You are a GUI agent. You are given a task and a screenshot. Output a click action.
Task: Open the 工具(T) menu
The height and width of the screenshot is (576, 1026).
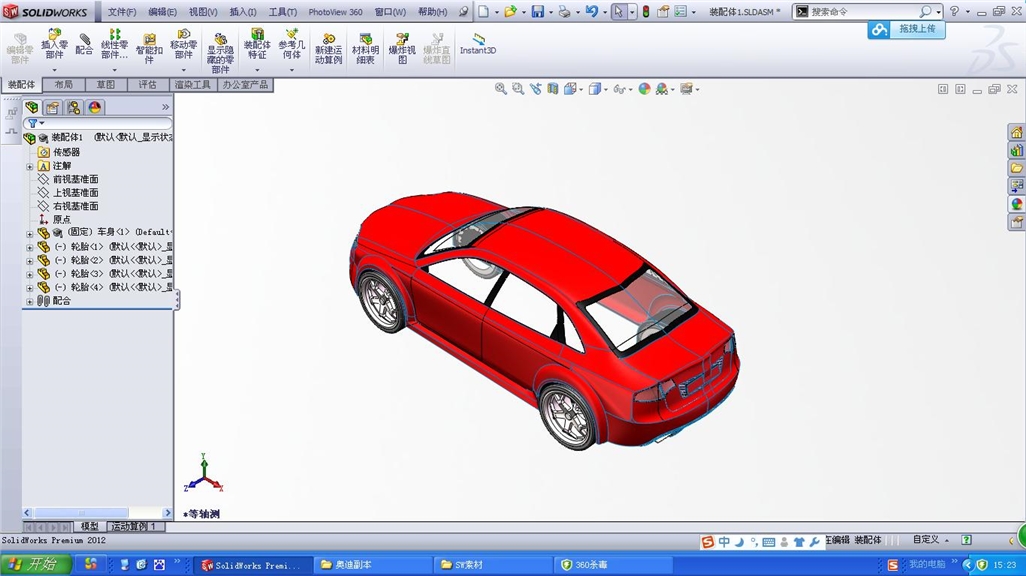283,12
